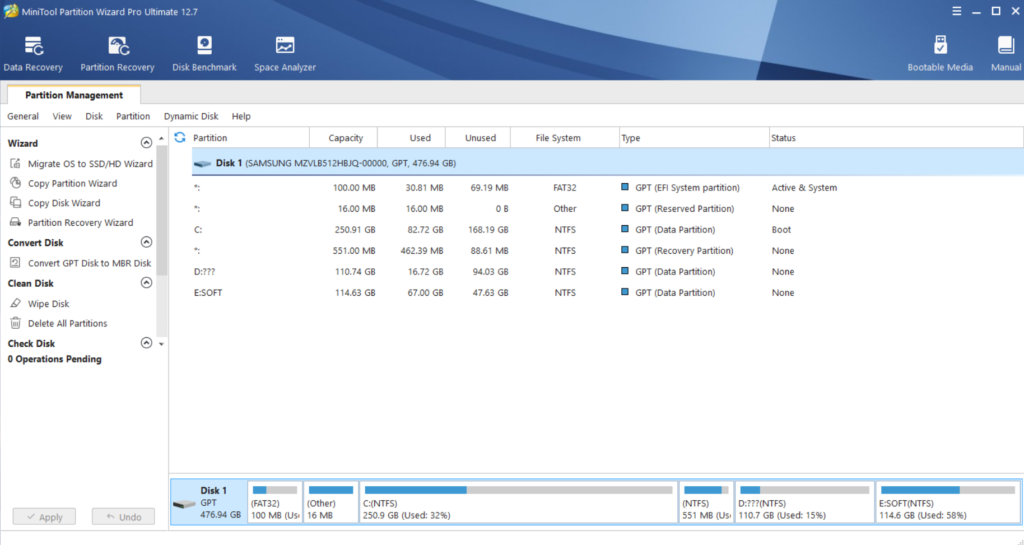Click the Wipe Disk option
Image resolution: width=1024 pixels, height=545 pixels.
pos(48,303)
